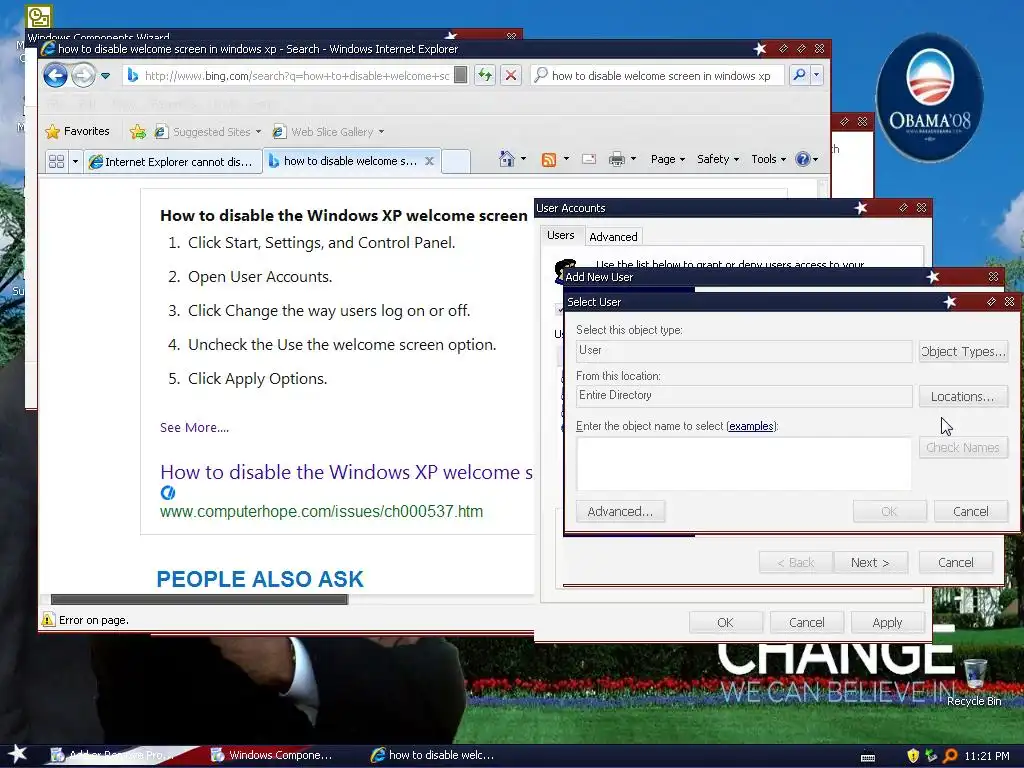The width and height of the screenshot is (1024, 768).
Task: Click Cancel in Add New User wizard
Action: pos(955,562)
